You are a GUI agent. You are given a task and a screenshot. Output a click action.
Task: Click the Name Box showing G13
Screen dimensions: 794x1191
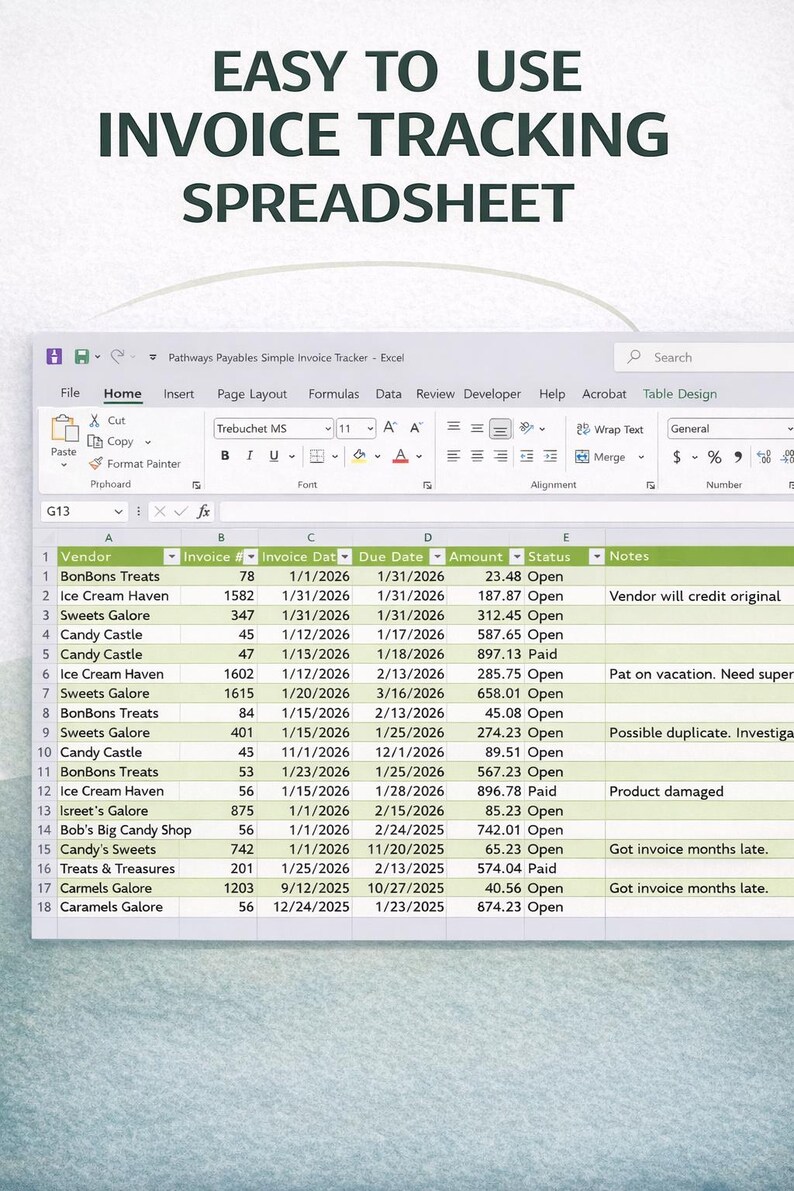point(82,511)
